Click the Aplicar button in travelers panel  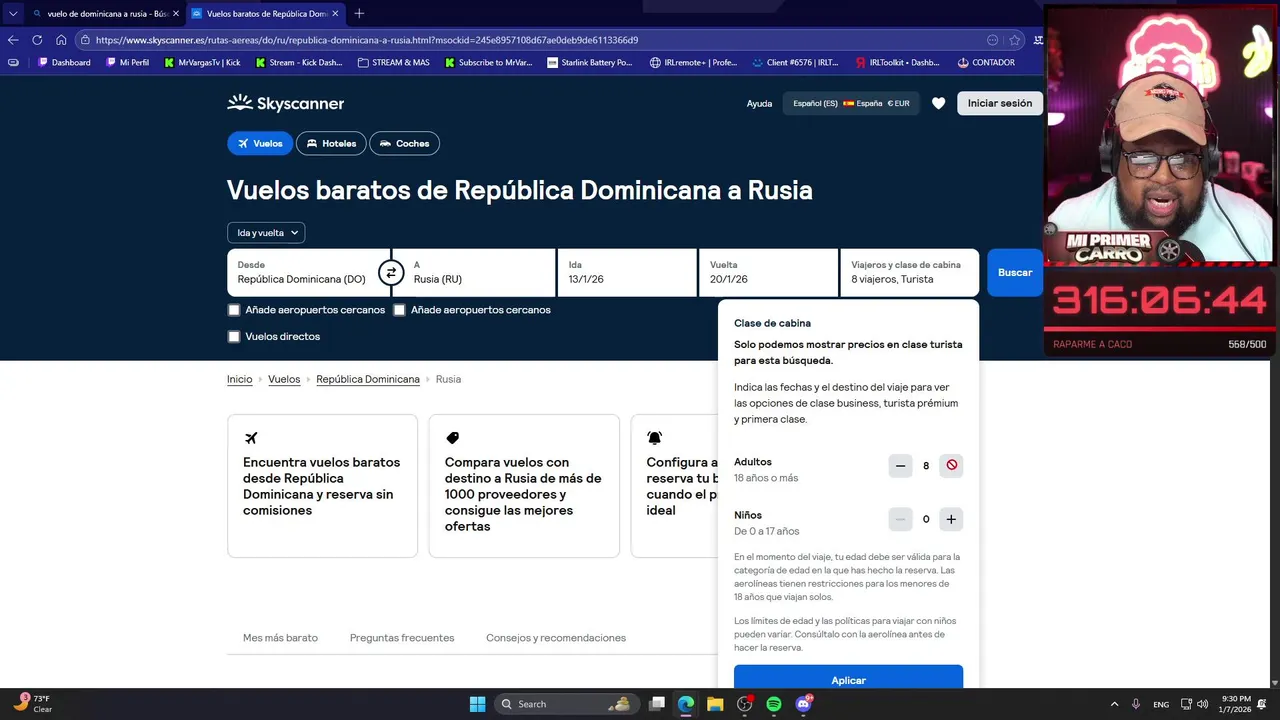(x=848, y=679)
